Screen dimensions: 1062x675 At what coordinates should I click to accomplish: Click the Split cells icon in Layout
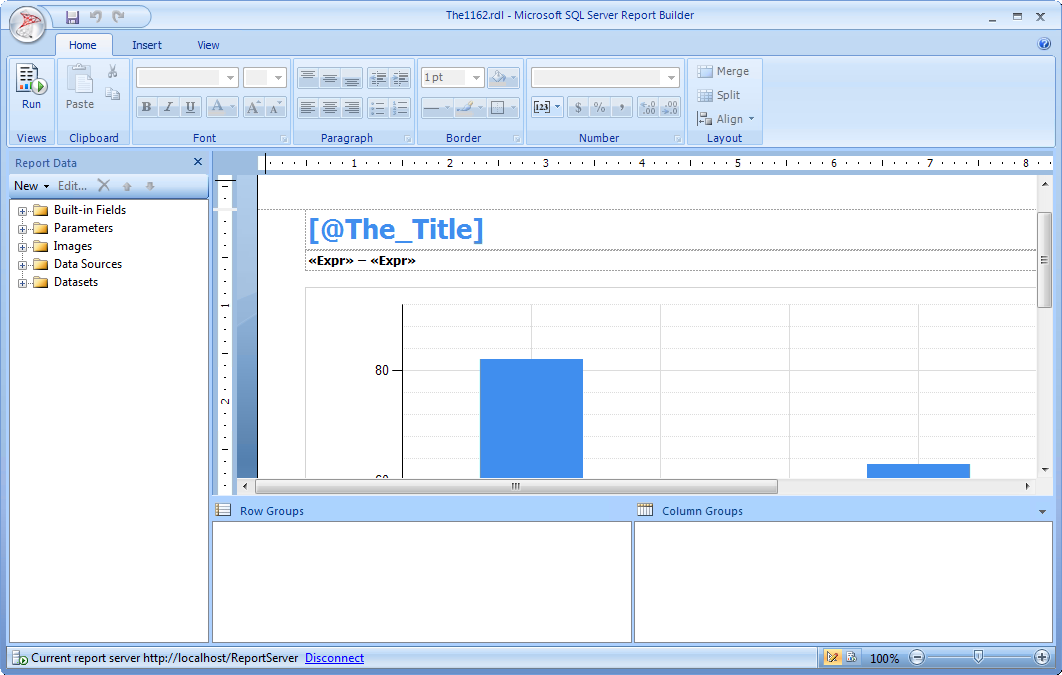(x=720, y=95)
